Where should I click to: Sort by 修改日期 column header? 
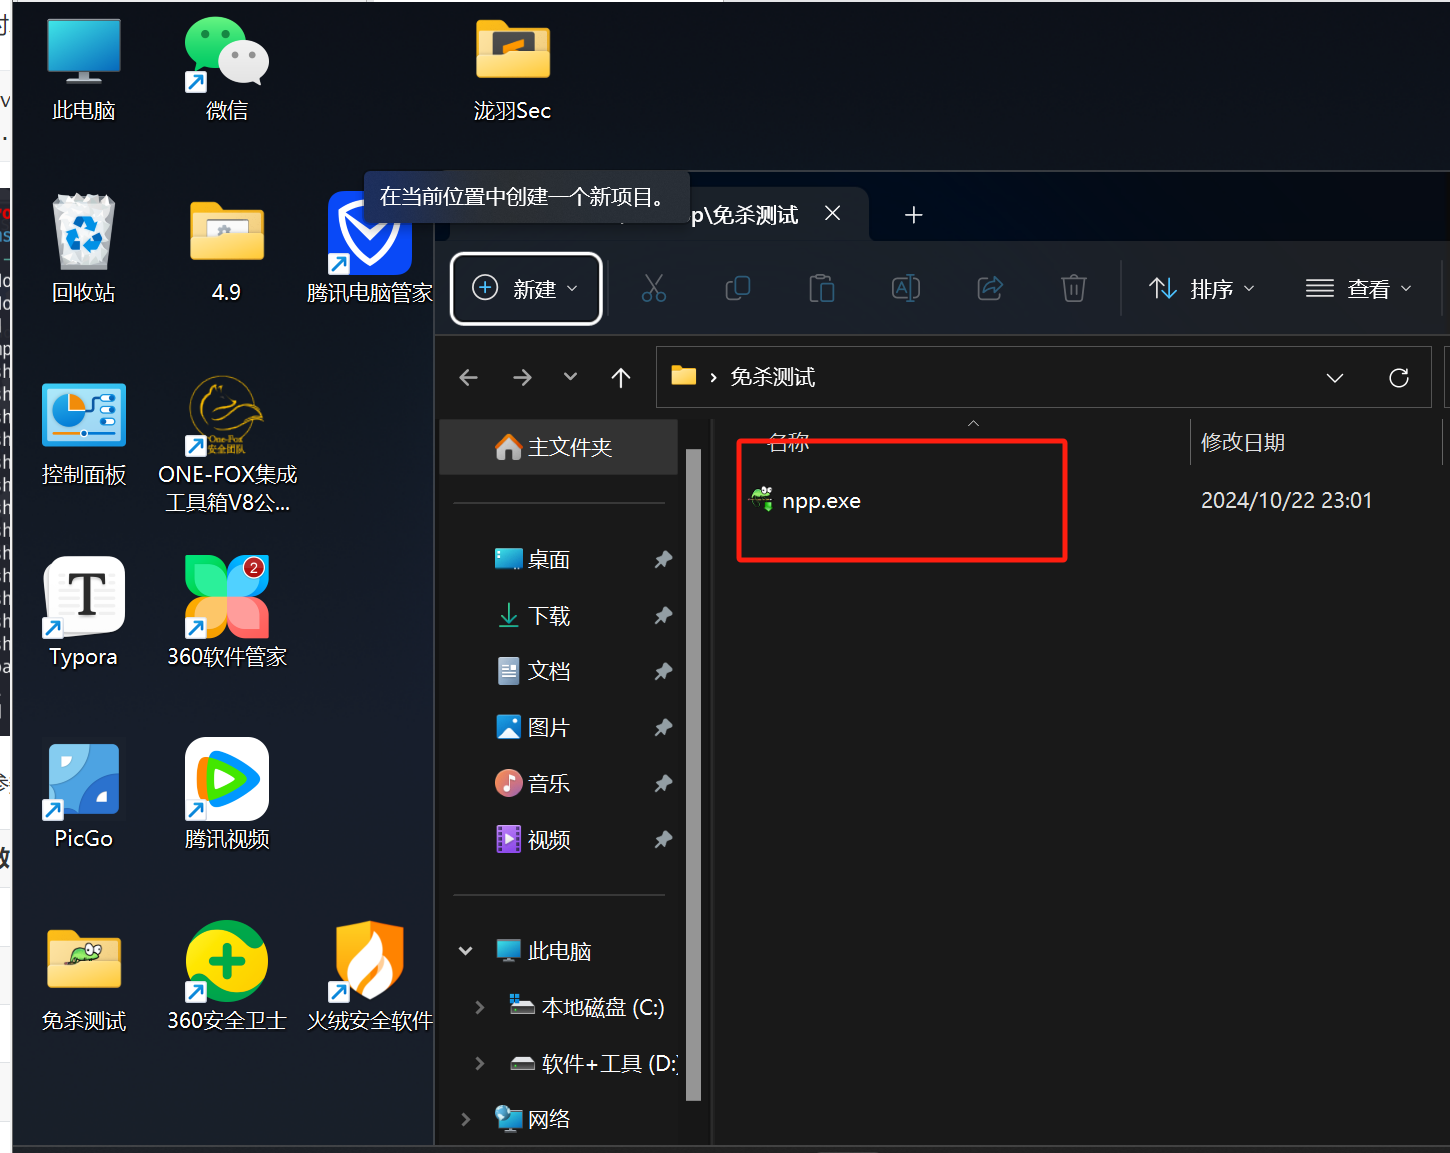click(x=1242, y=443)
